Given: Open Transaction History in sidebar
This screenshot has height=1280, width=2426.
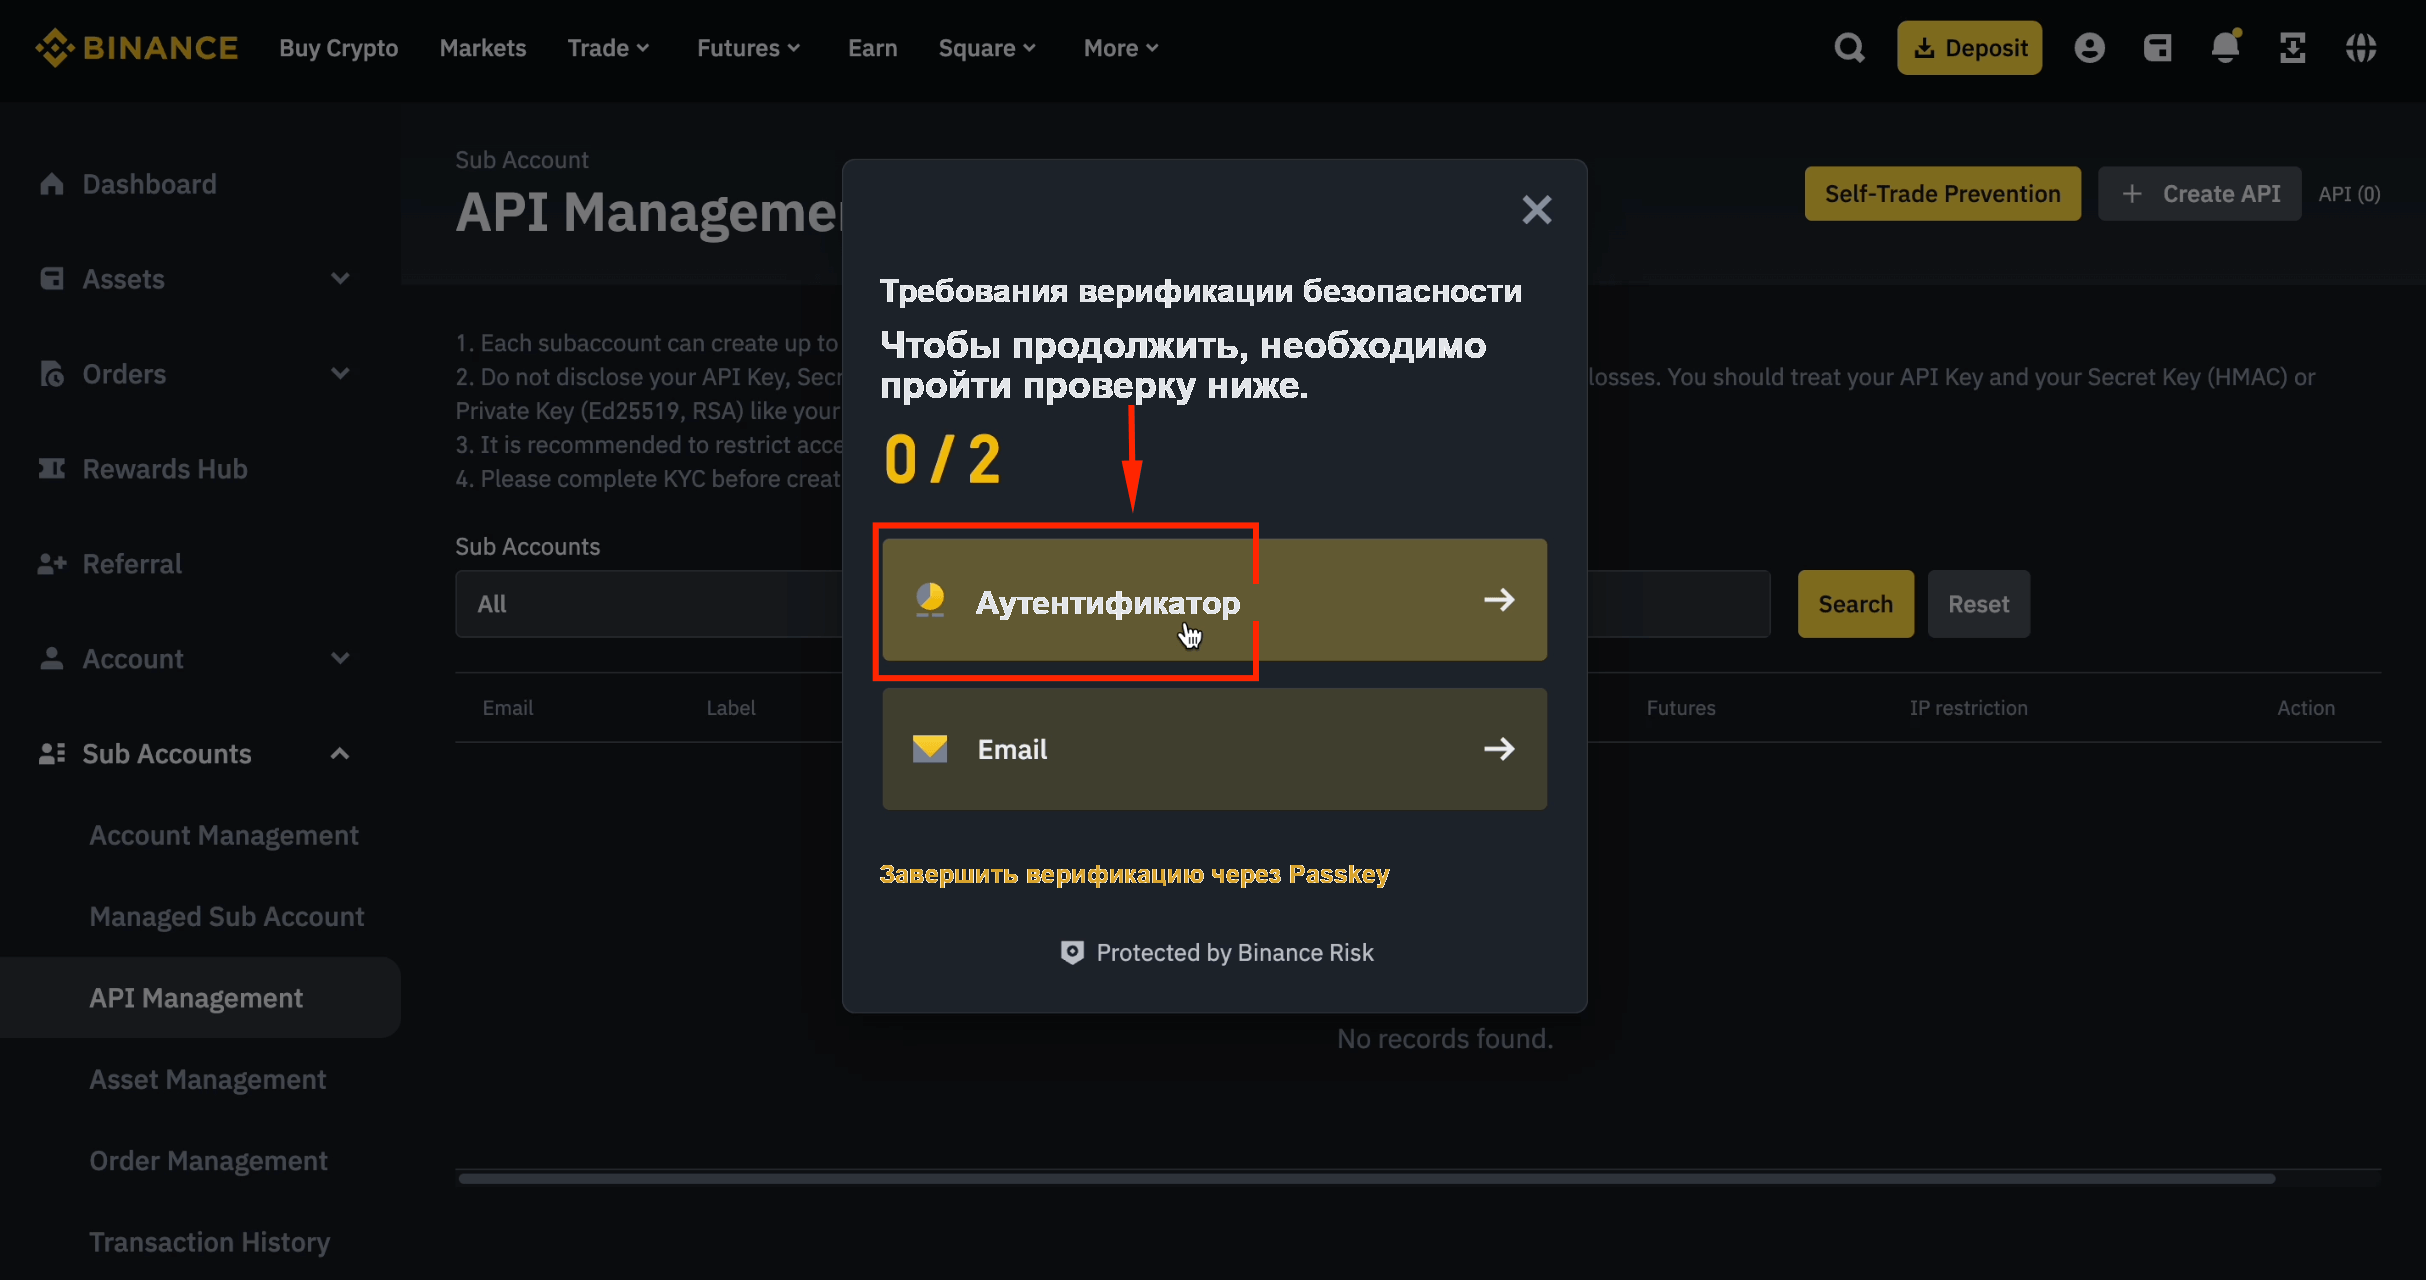Looking at the screenshot, I should coord(209,1241).
